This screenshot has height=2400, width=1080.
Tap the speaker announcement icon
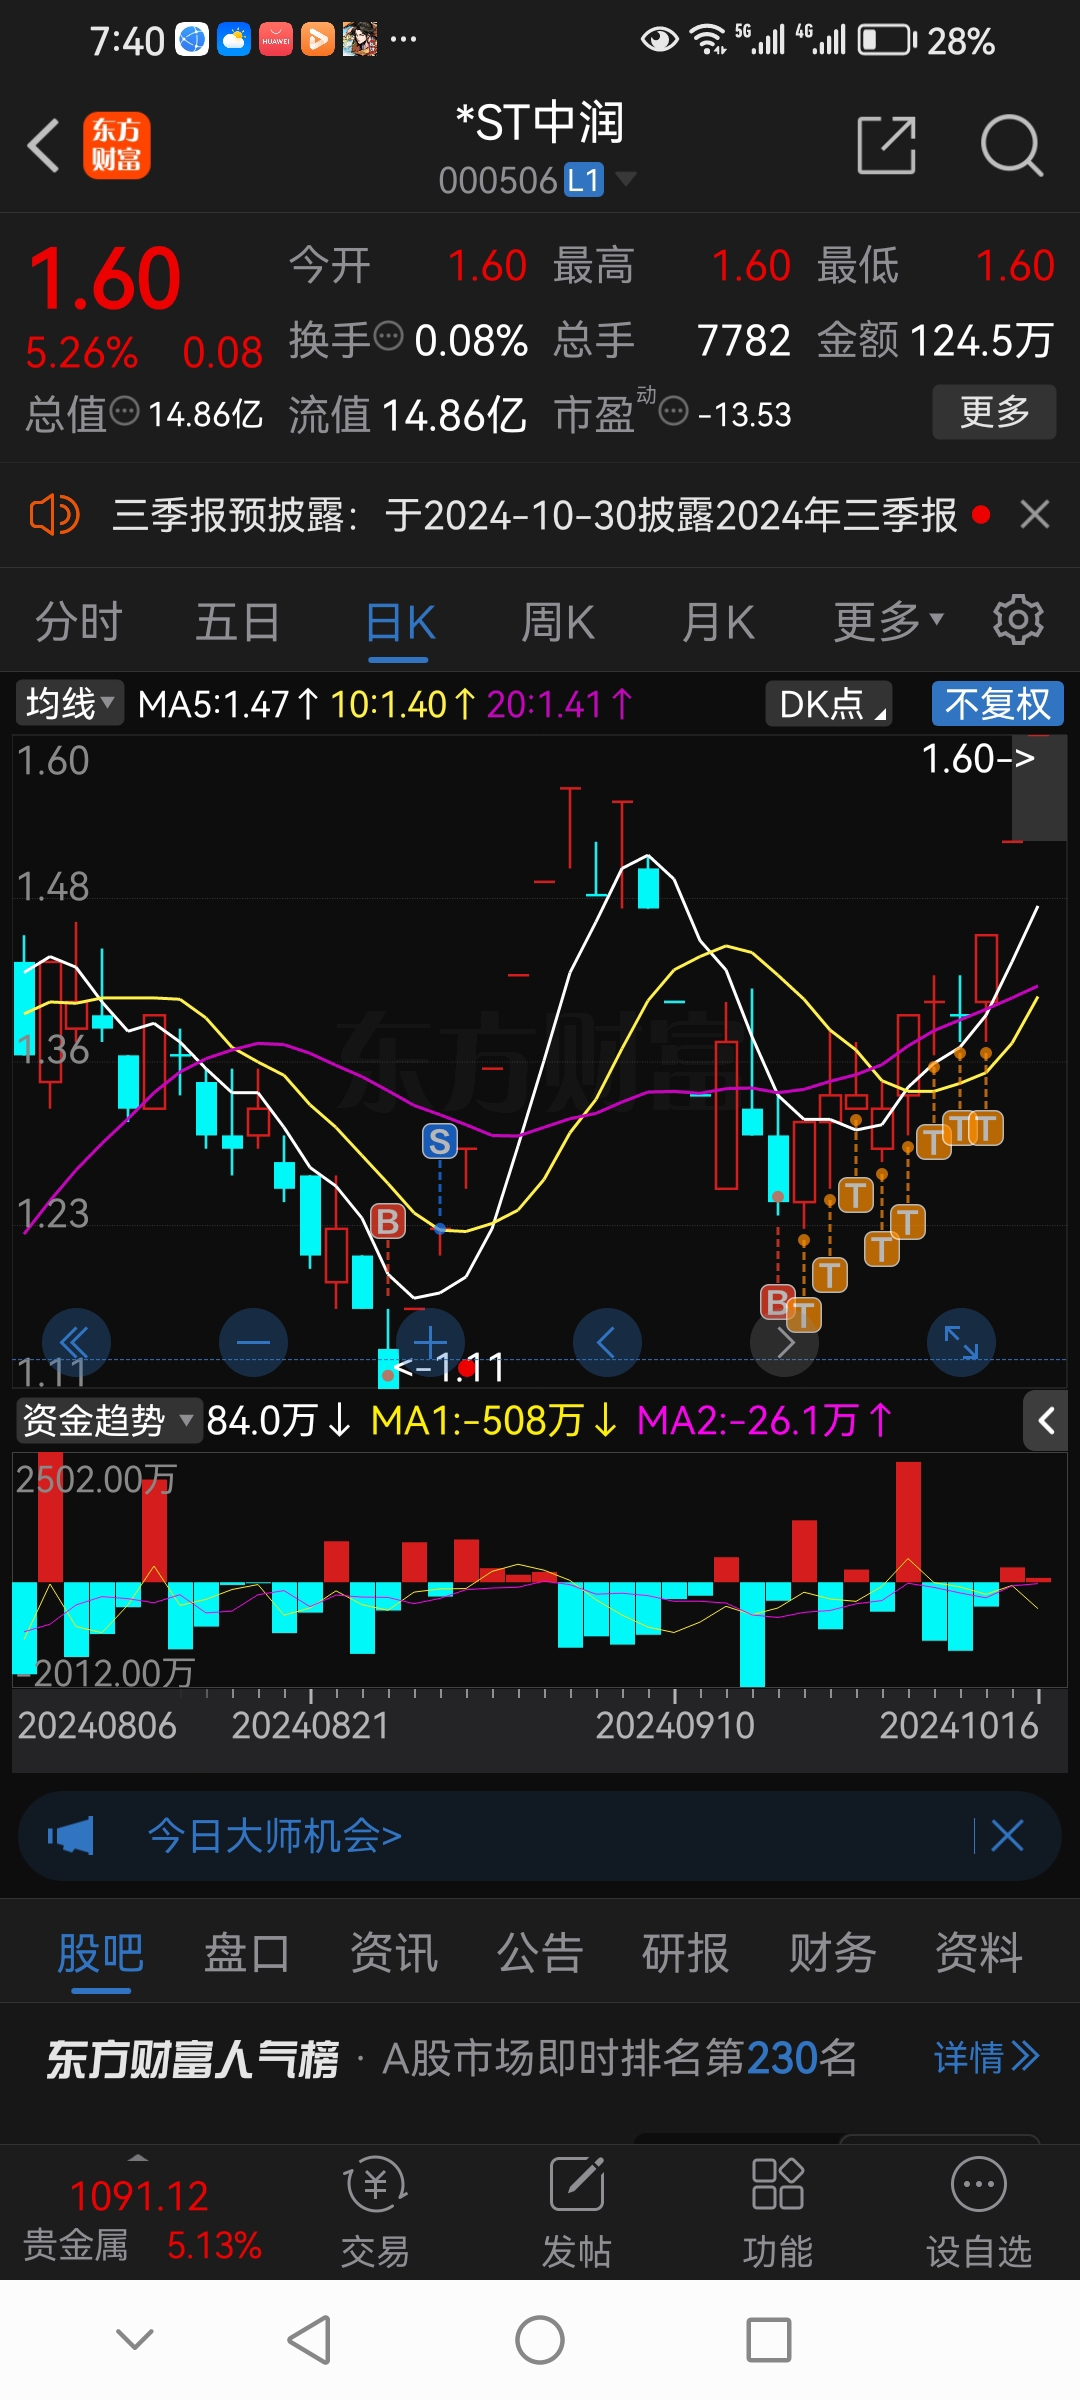click(x=54, y=516)
